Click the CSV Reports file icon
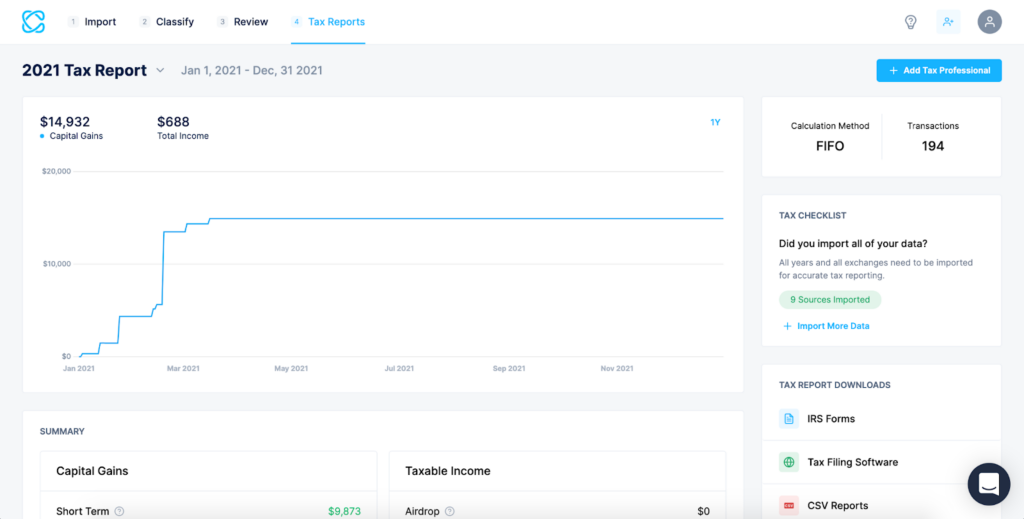This screenshot has height=519, width=1024. click(x=789, y=505)
